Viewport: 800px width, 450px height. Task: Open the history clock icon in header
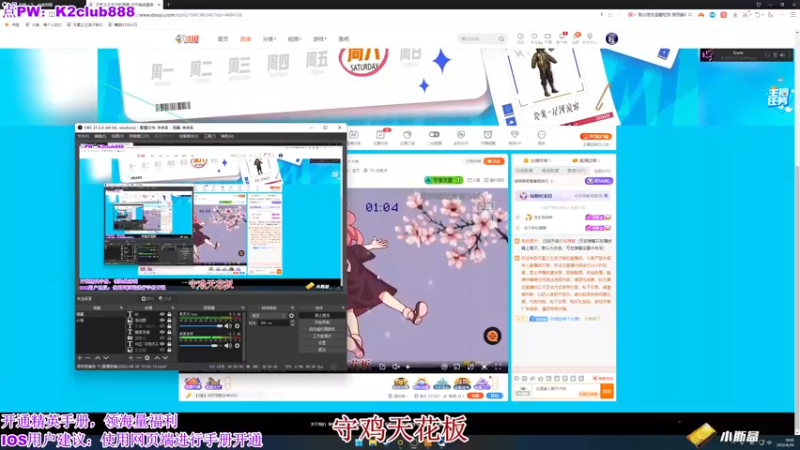[520, 37]
